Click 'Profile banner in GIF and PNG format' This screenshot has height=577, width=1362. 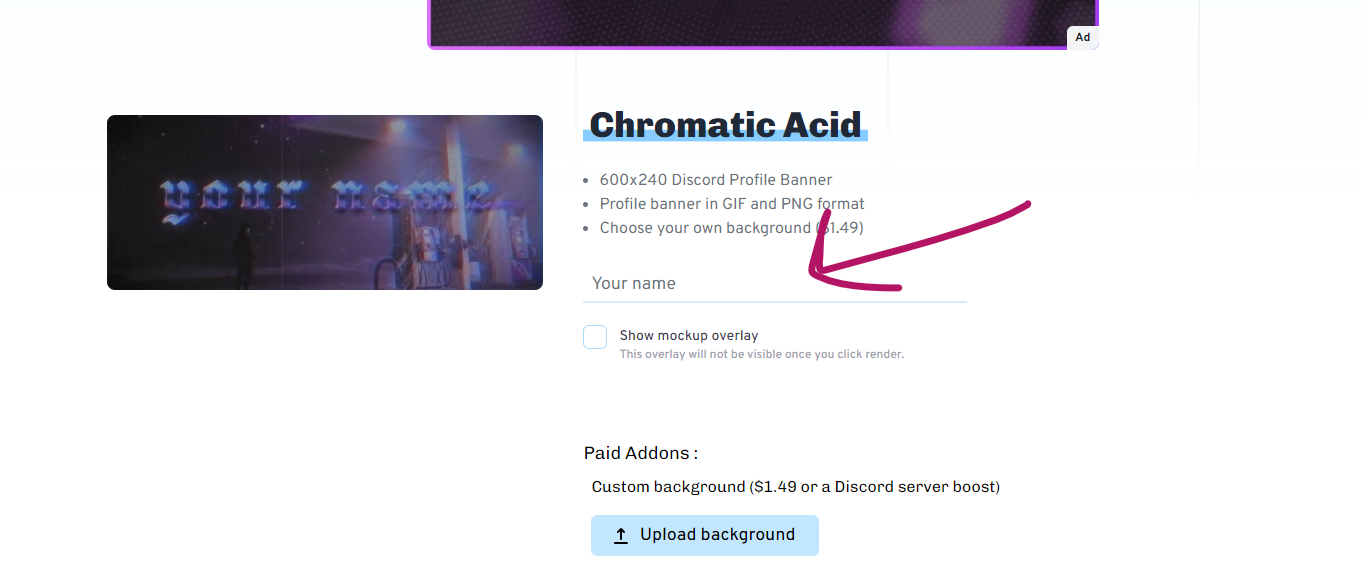pyautogui.click(x=731, y=204)
